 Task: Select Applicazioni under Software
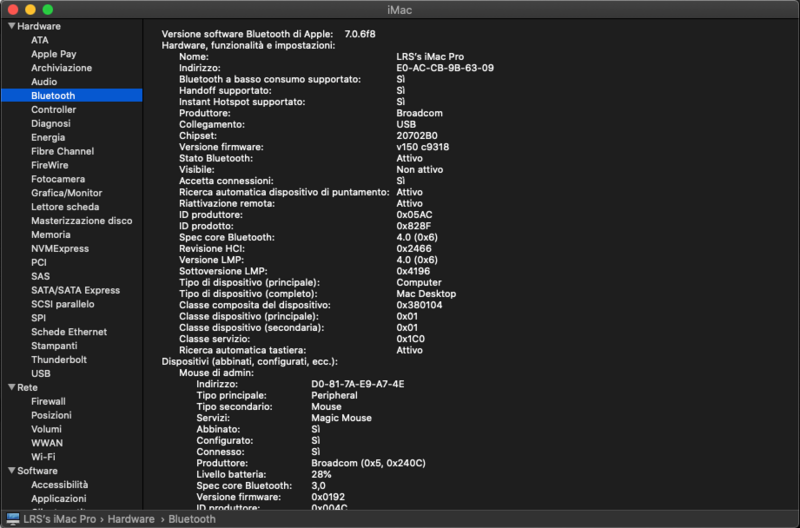pyautogui.click(x=58, y=499)
